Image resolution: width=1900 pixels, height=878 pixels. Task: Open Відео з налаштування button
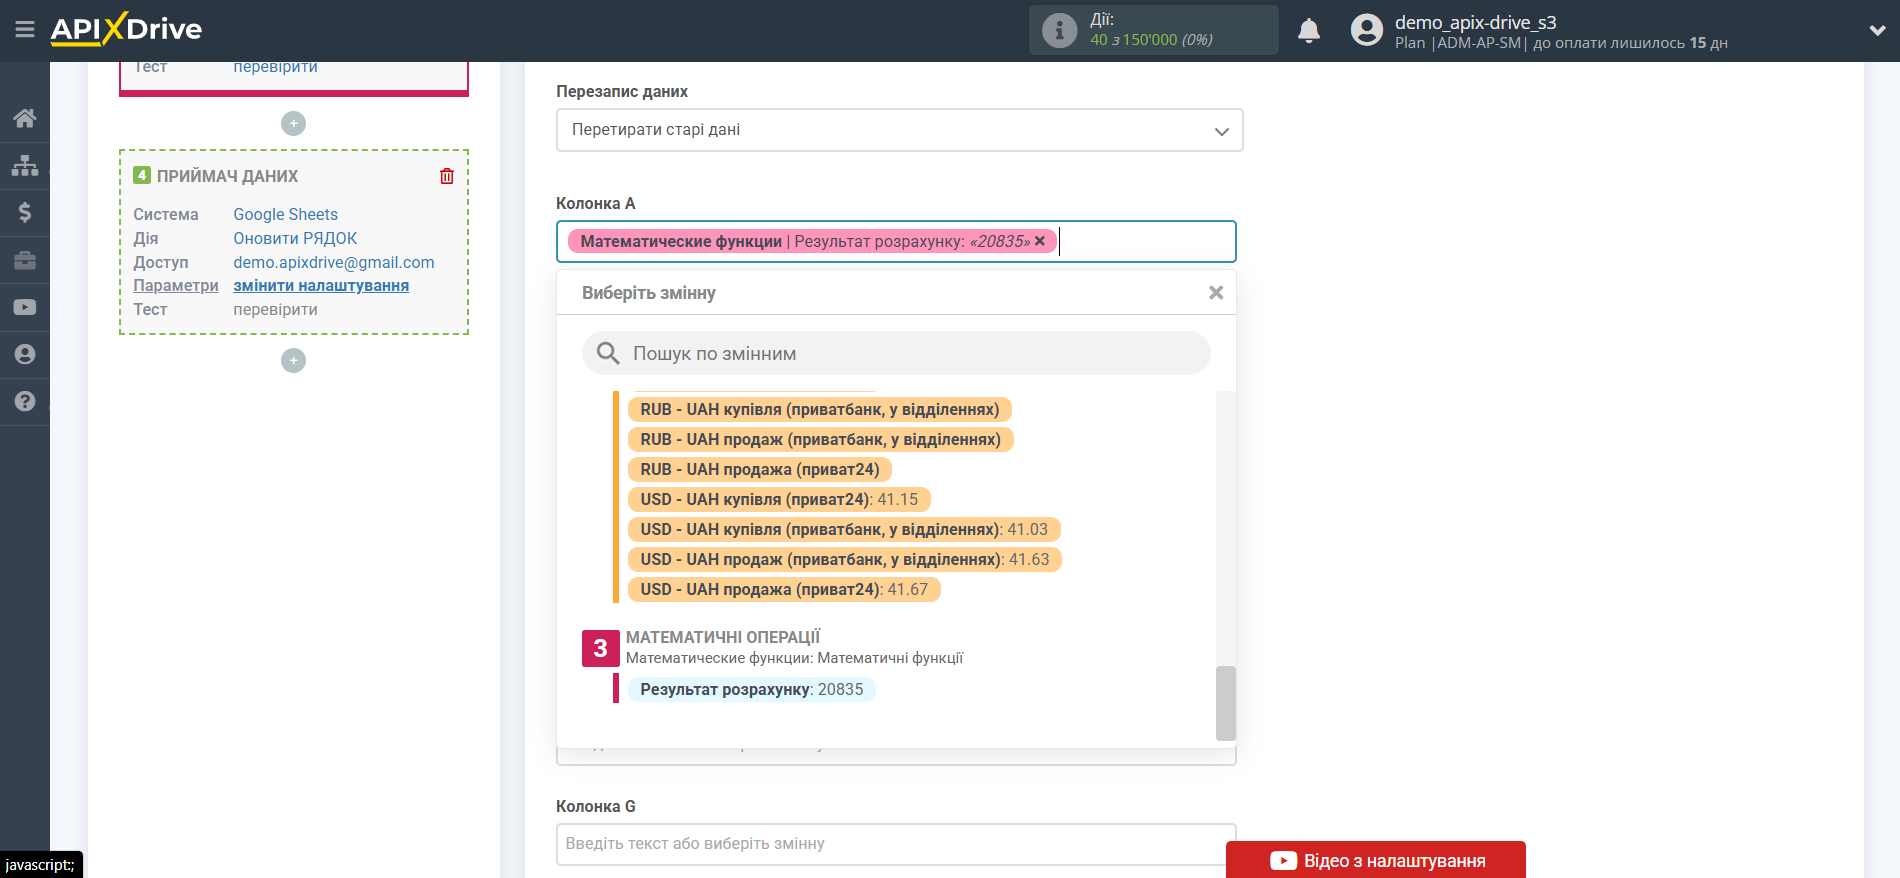tap(1376, 860)
